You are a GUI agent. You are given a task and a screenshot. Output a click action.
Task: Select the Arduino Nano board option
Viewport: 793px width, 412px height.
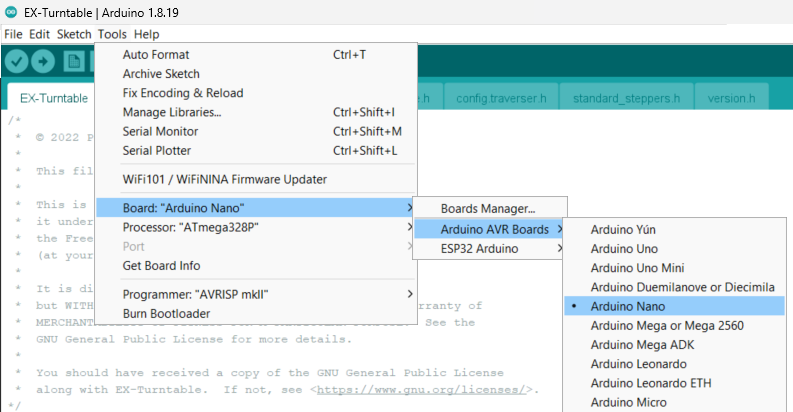[x=628, y=306]
